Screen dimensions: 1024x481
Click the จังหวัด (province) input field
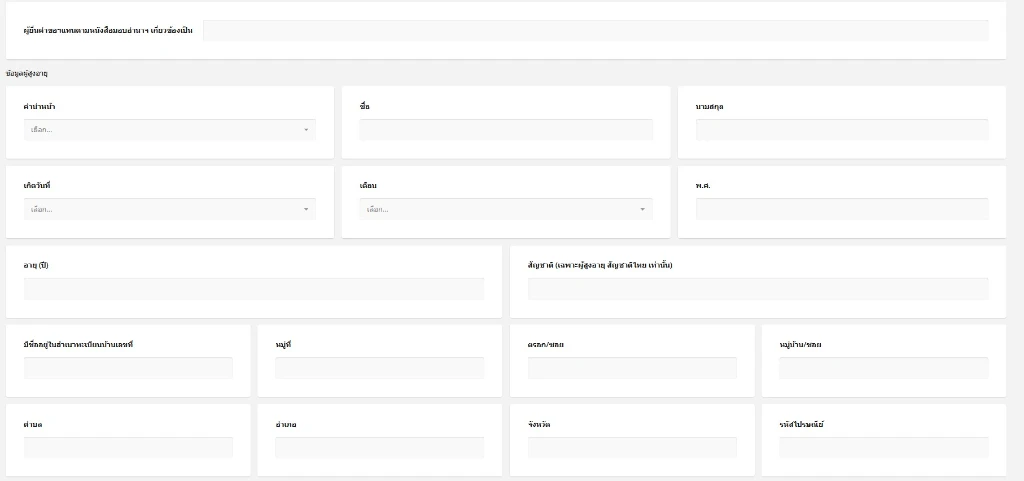pos(632,447)
